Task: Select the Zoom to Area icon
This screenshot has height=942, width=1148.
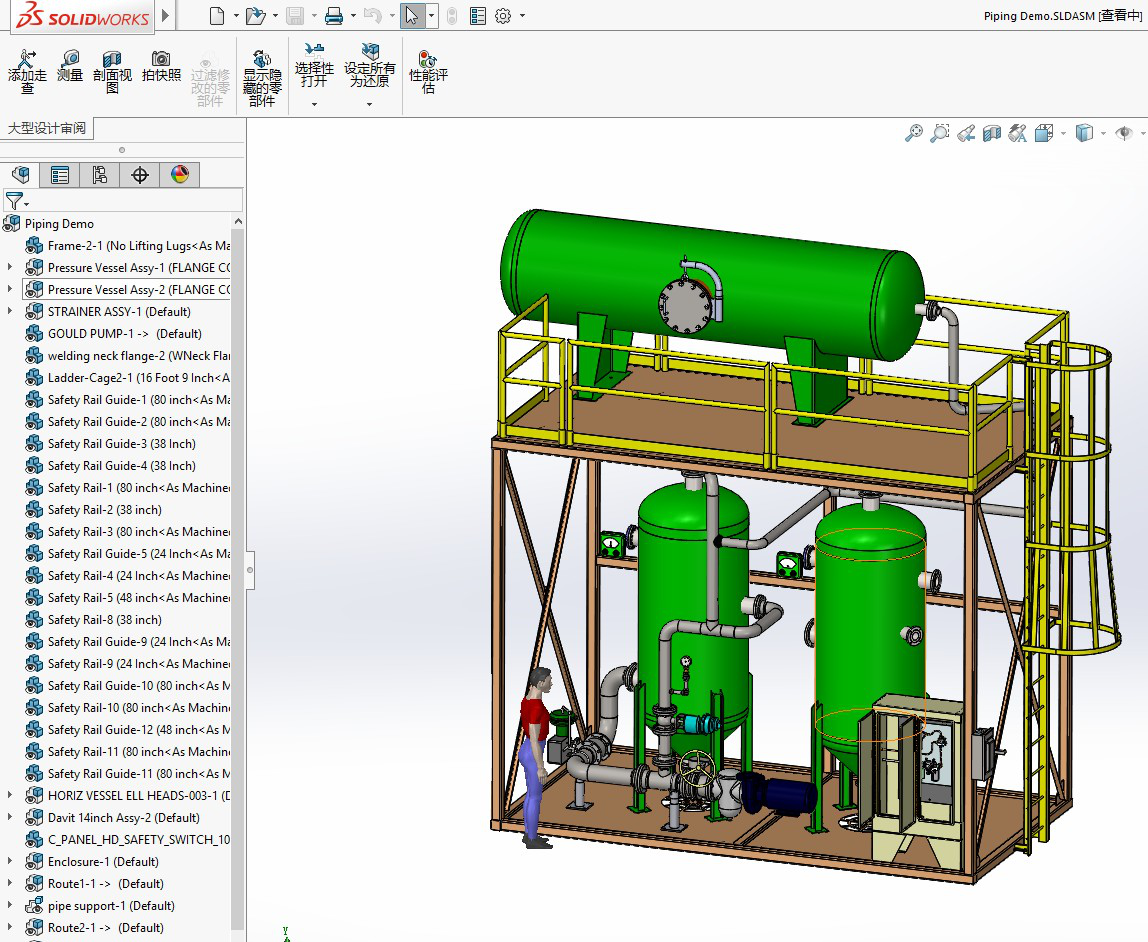Action: point(939,133)
